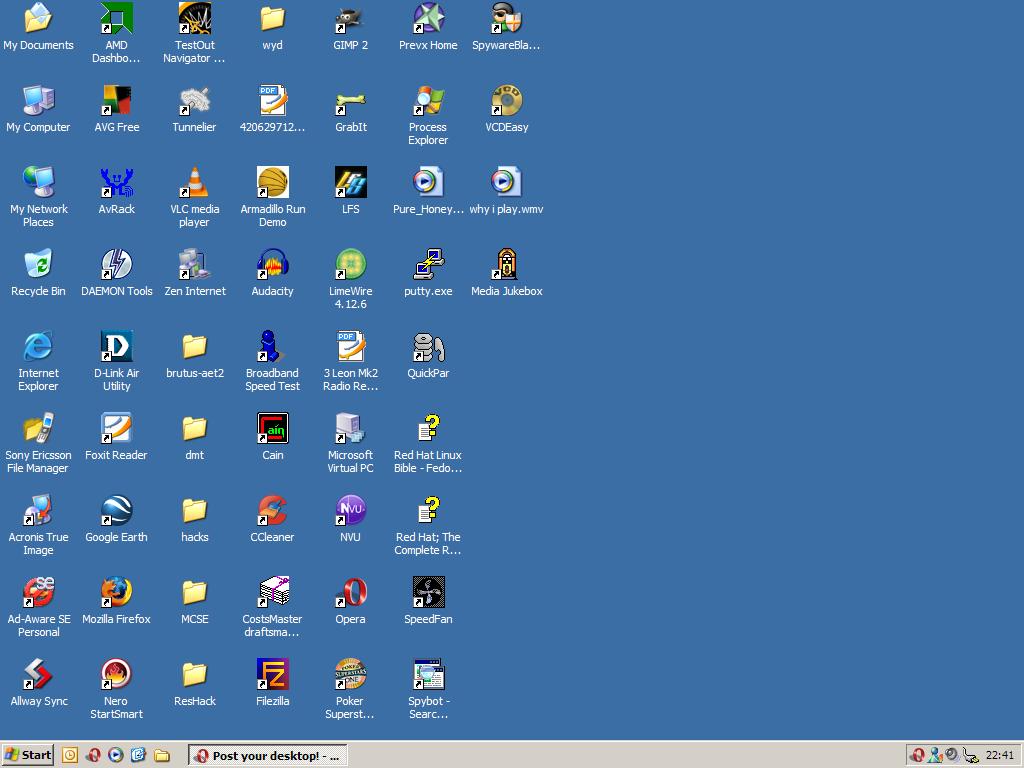Switch to 'Post your desktop!' taskbar window
The height and width of the screenshot is (768, 1024).
pyautogui.click(x=268, y=755)
